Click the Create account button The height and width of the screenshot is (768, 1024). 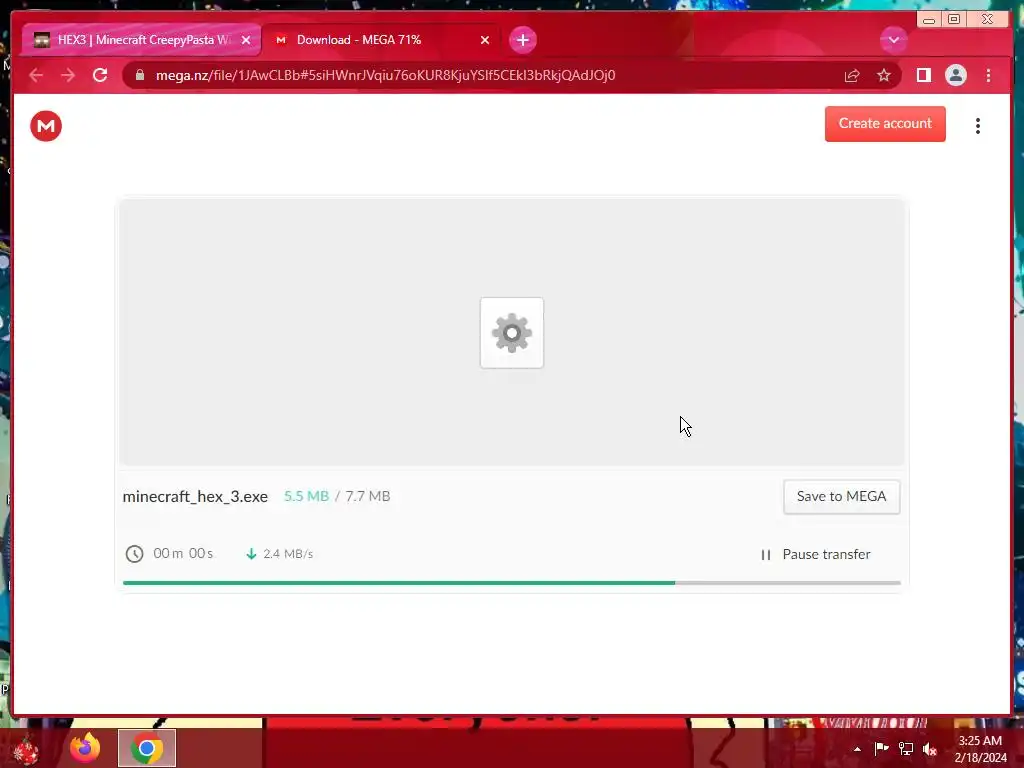tap(885, 123)
